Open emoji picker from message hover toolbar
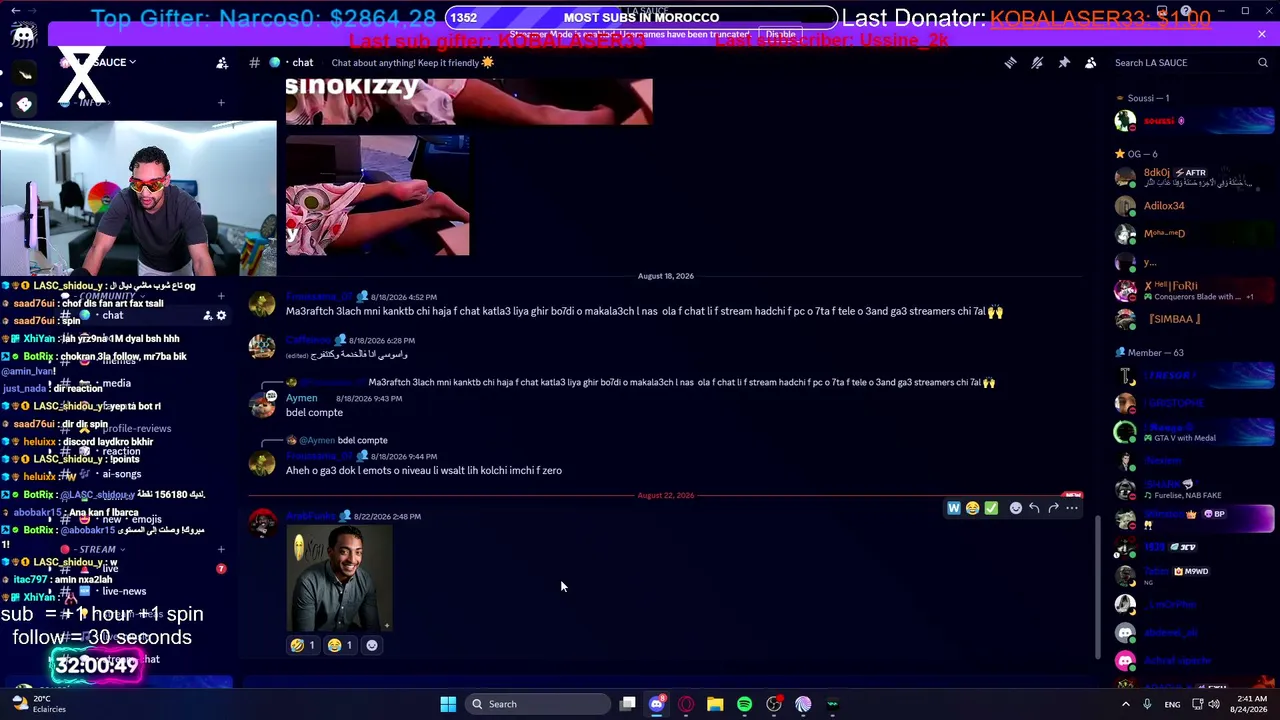 pos(1016,508)
